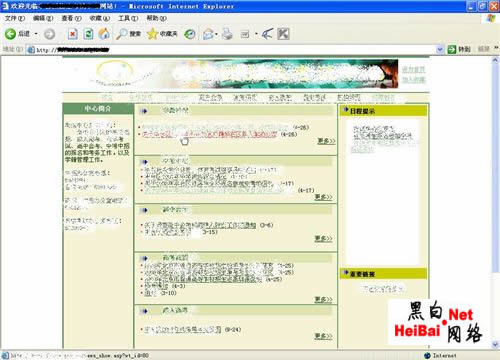Image resolution: width=500 pixels, height=360 pixels.
Task: Open the 编辑(E) menu
Action: coord(43,18)
